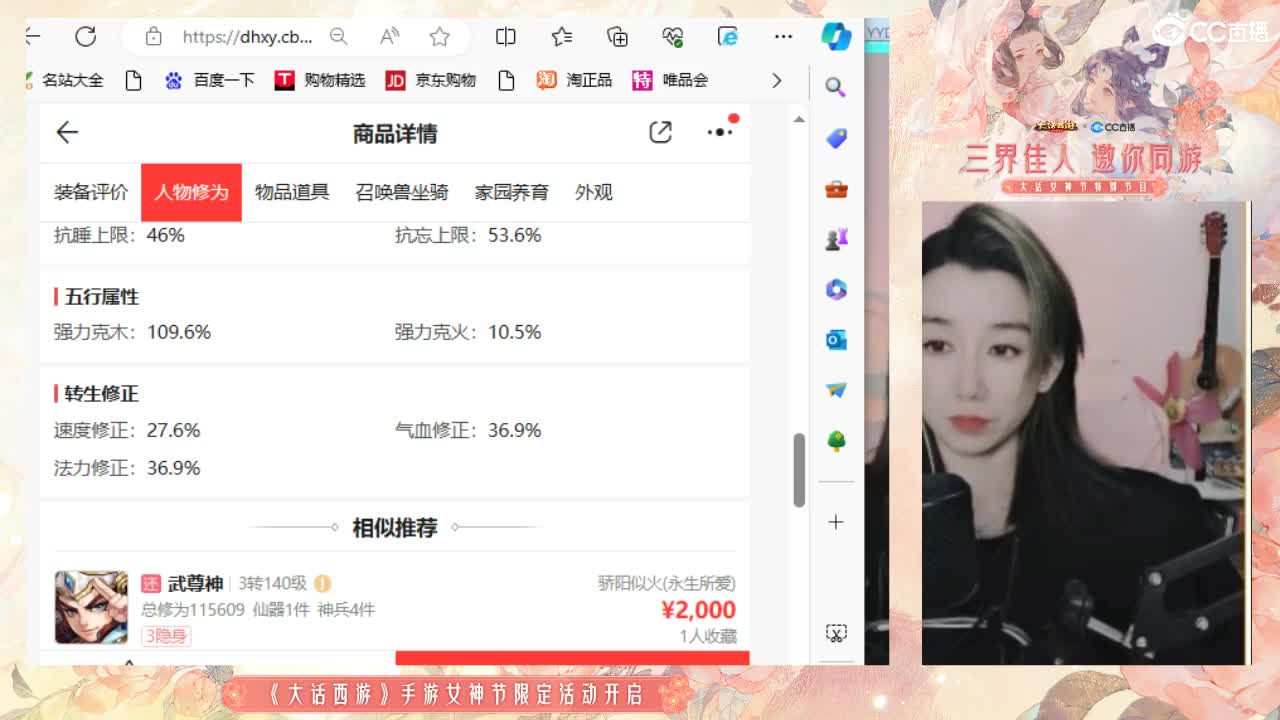Open the screenshot capture icon in sidebar
The image size is (1280, 720).
(836, 634)
